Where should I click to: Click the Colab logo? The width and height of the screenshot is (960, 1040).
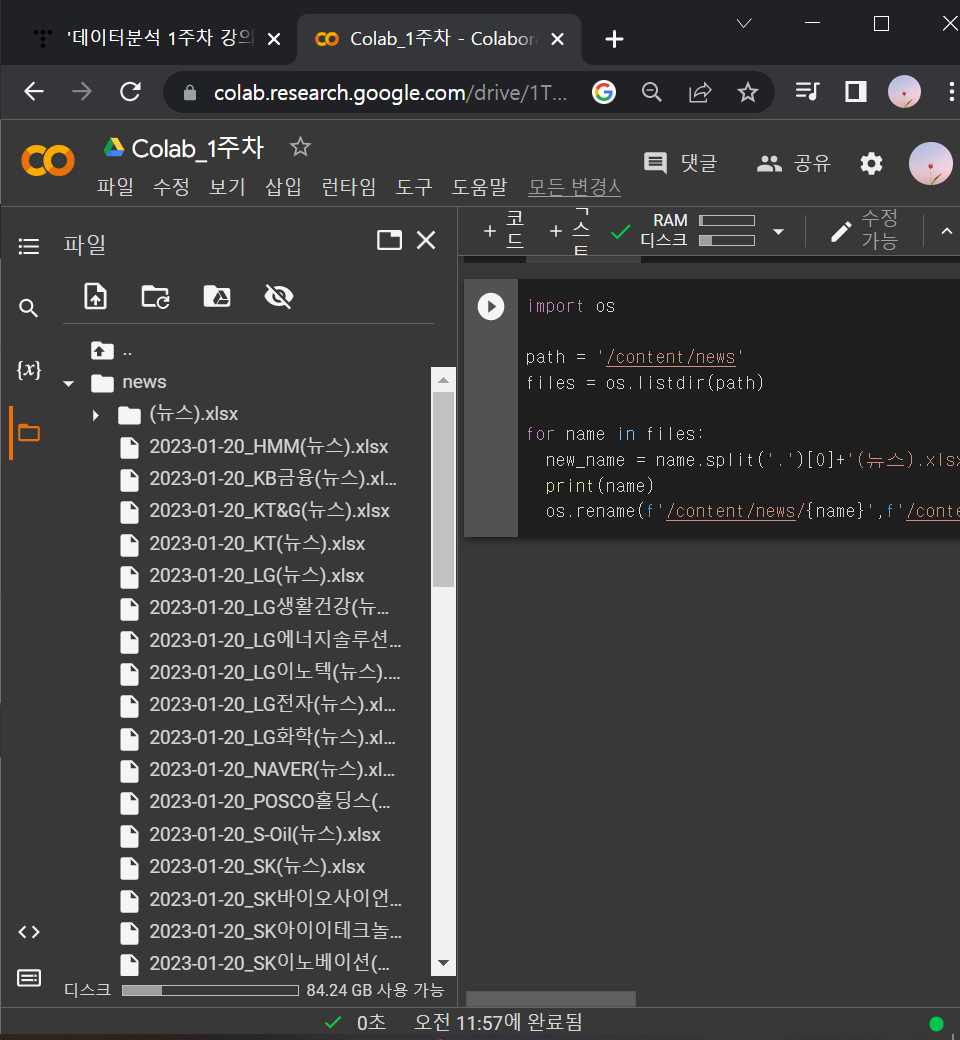tap(48, 161)
